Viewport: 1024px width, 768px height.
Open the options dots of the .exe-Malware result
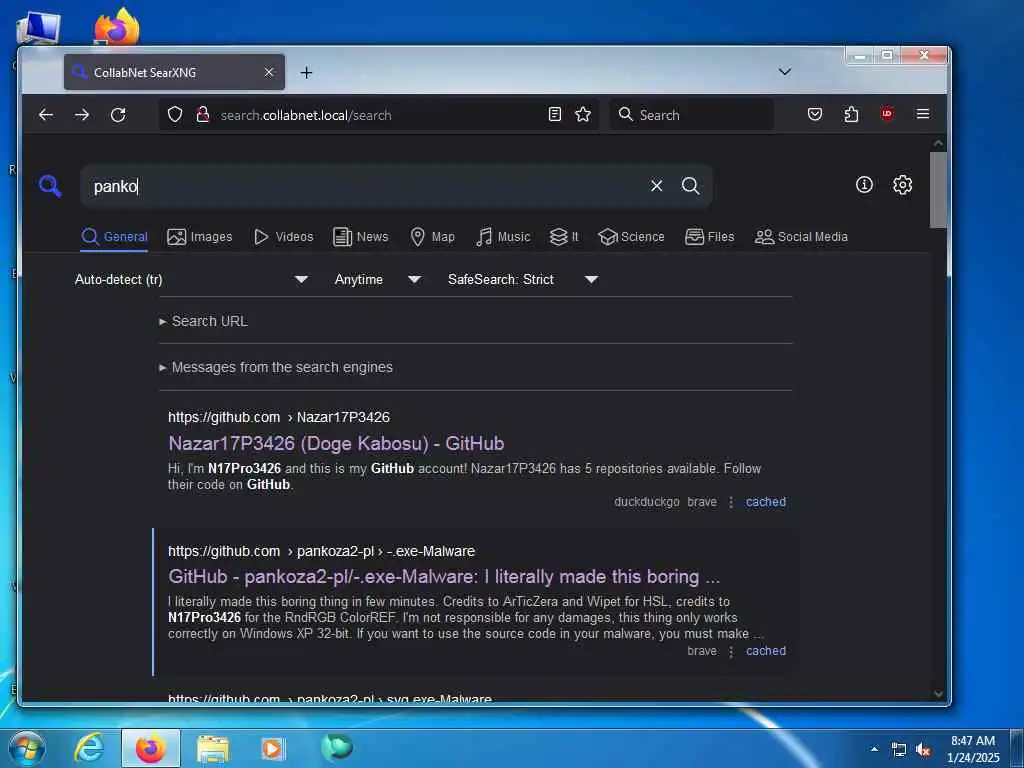731,651
